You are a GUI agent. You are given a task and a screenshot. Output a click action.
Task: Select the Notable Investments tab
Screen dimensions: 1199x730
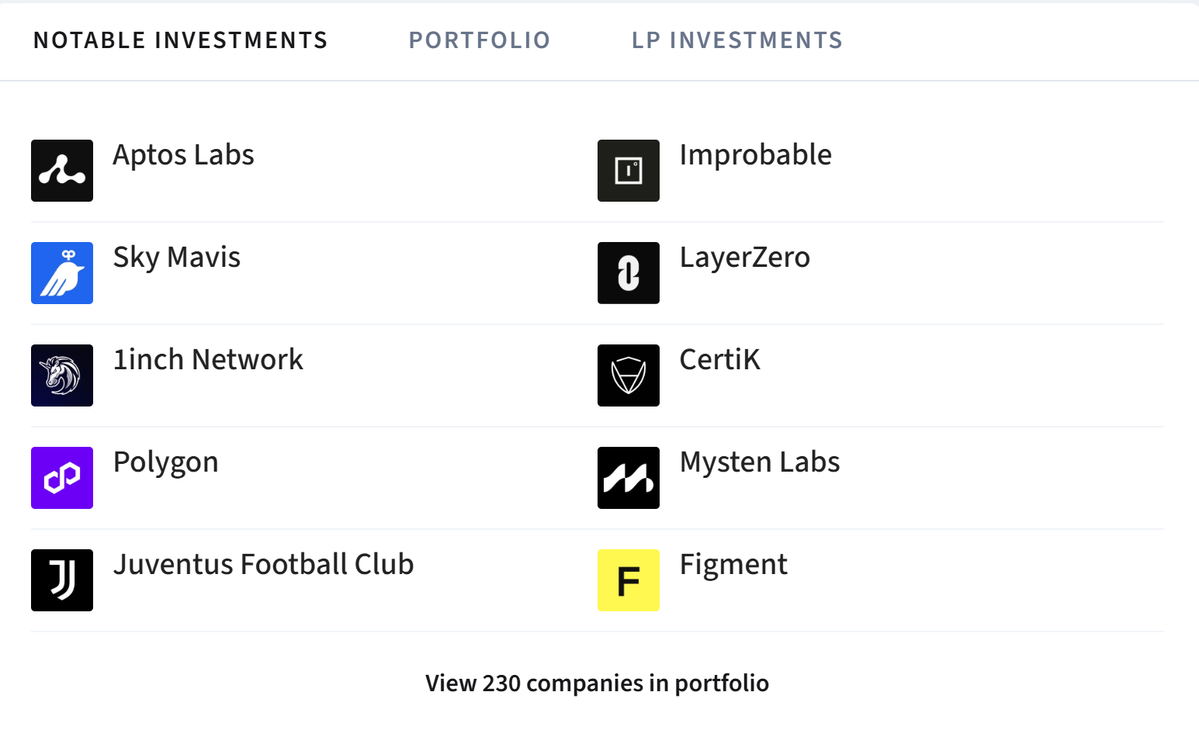[x=180, y=40]
